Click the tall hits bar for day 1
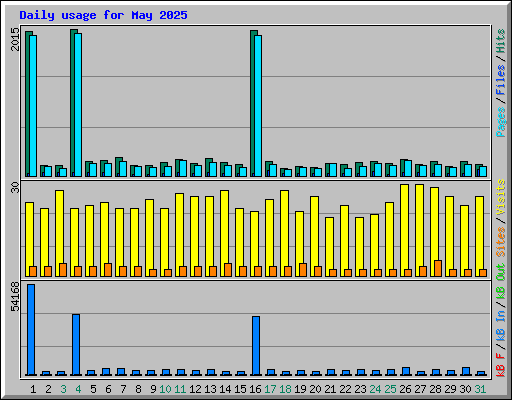The width and height of the screenshot is (512, 400). click(x=28, y=104)
